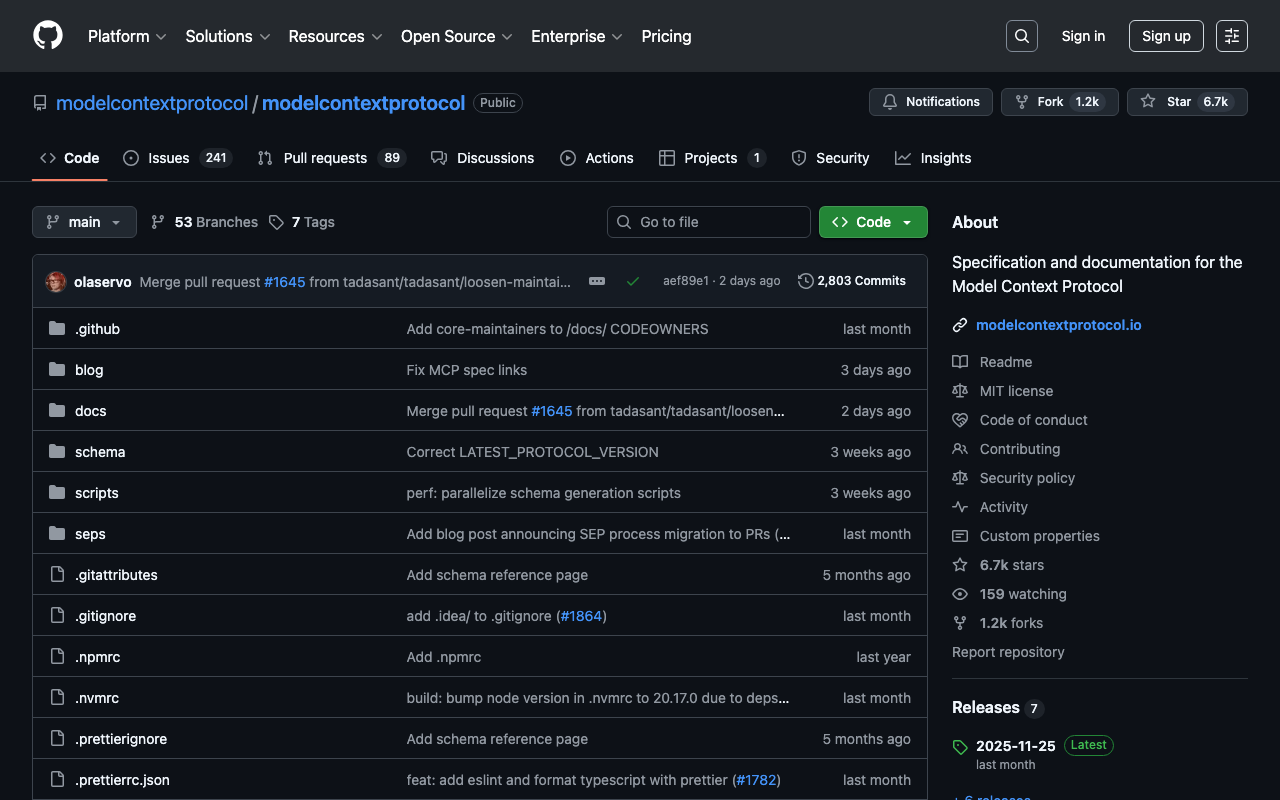Open search with the magnifier icon
Image resolution: width=1280 pixels, height=800 pixels.
click(1021, 36)
